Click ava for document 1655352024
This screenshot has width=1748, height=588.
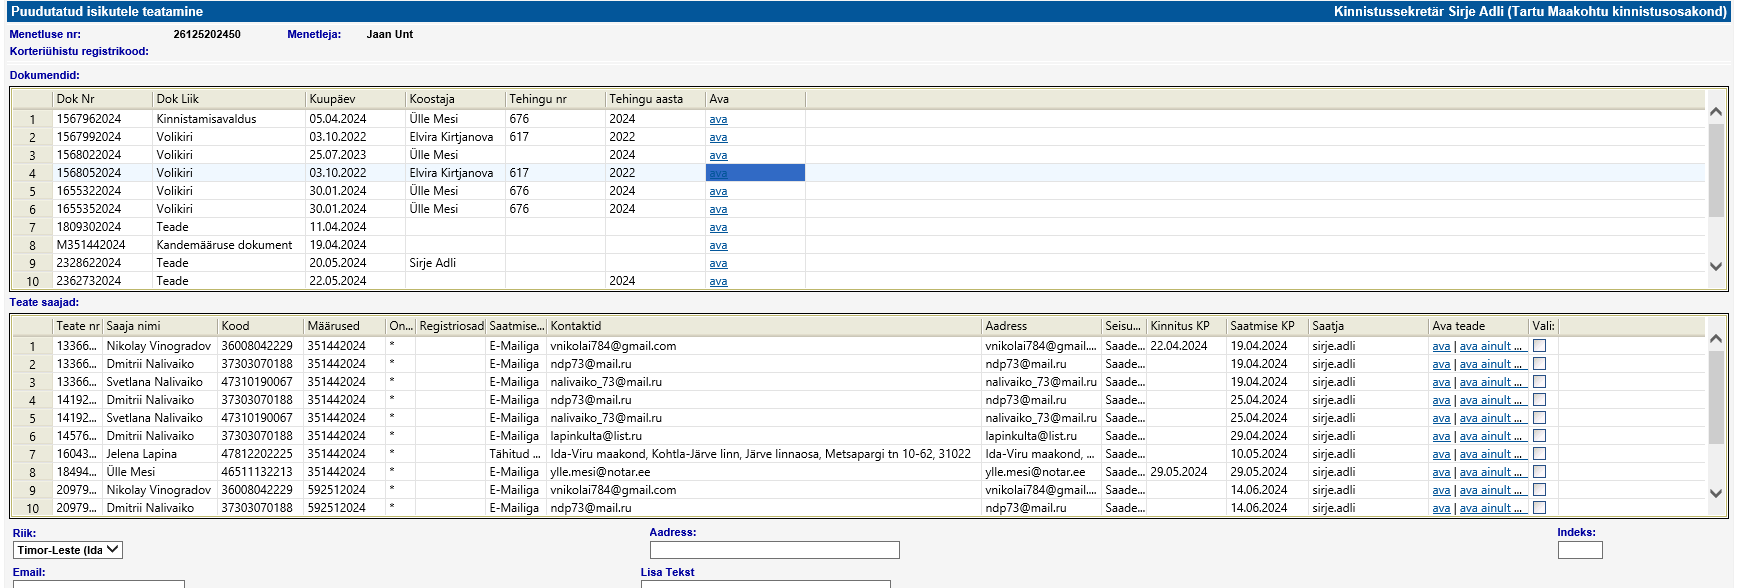[x=718, y=209]
